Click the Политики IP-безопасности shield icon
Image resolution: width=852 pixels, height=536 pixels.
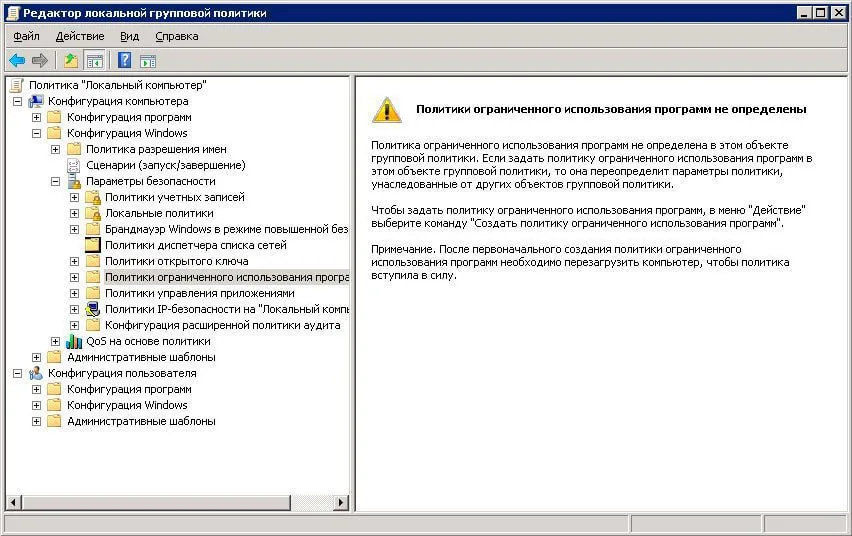tap(93, 309)
